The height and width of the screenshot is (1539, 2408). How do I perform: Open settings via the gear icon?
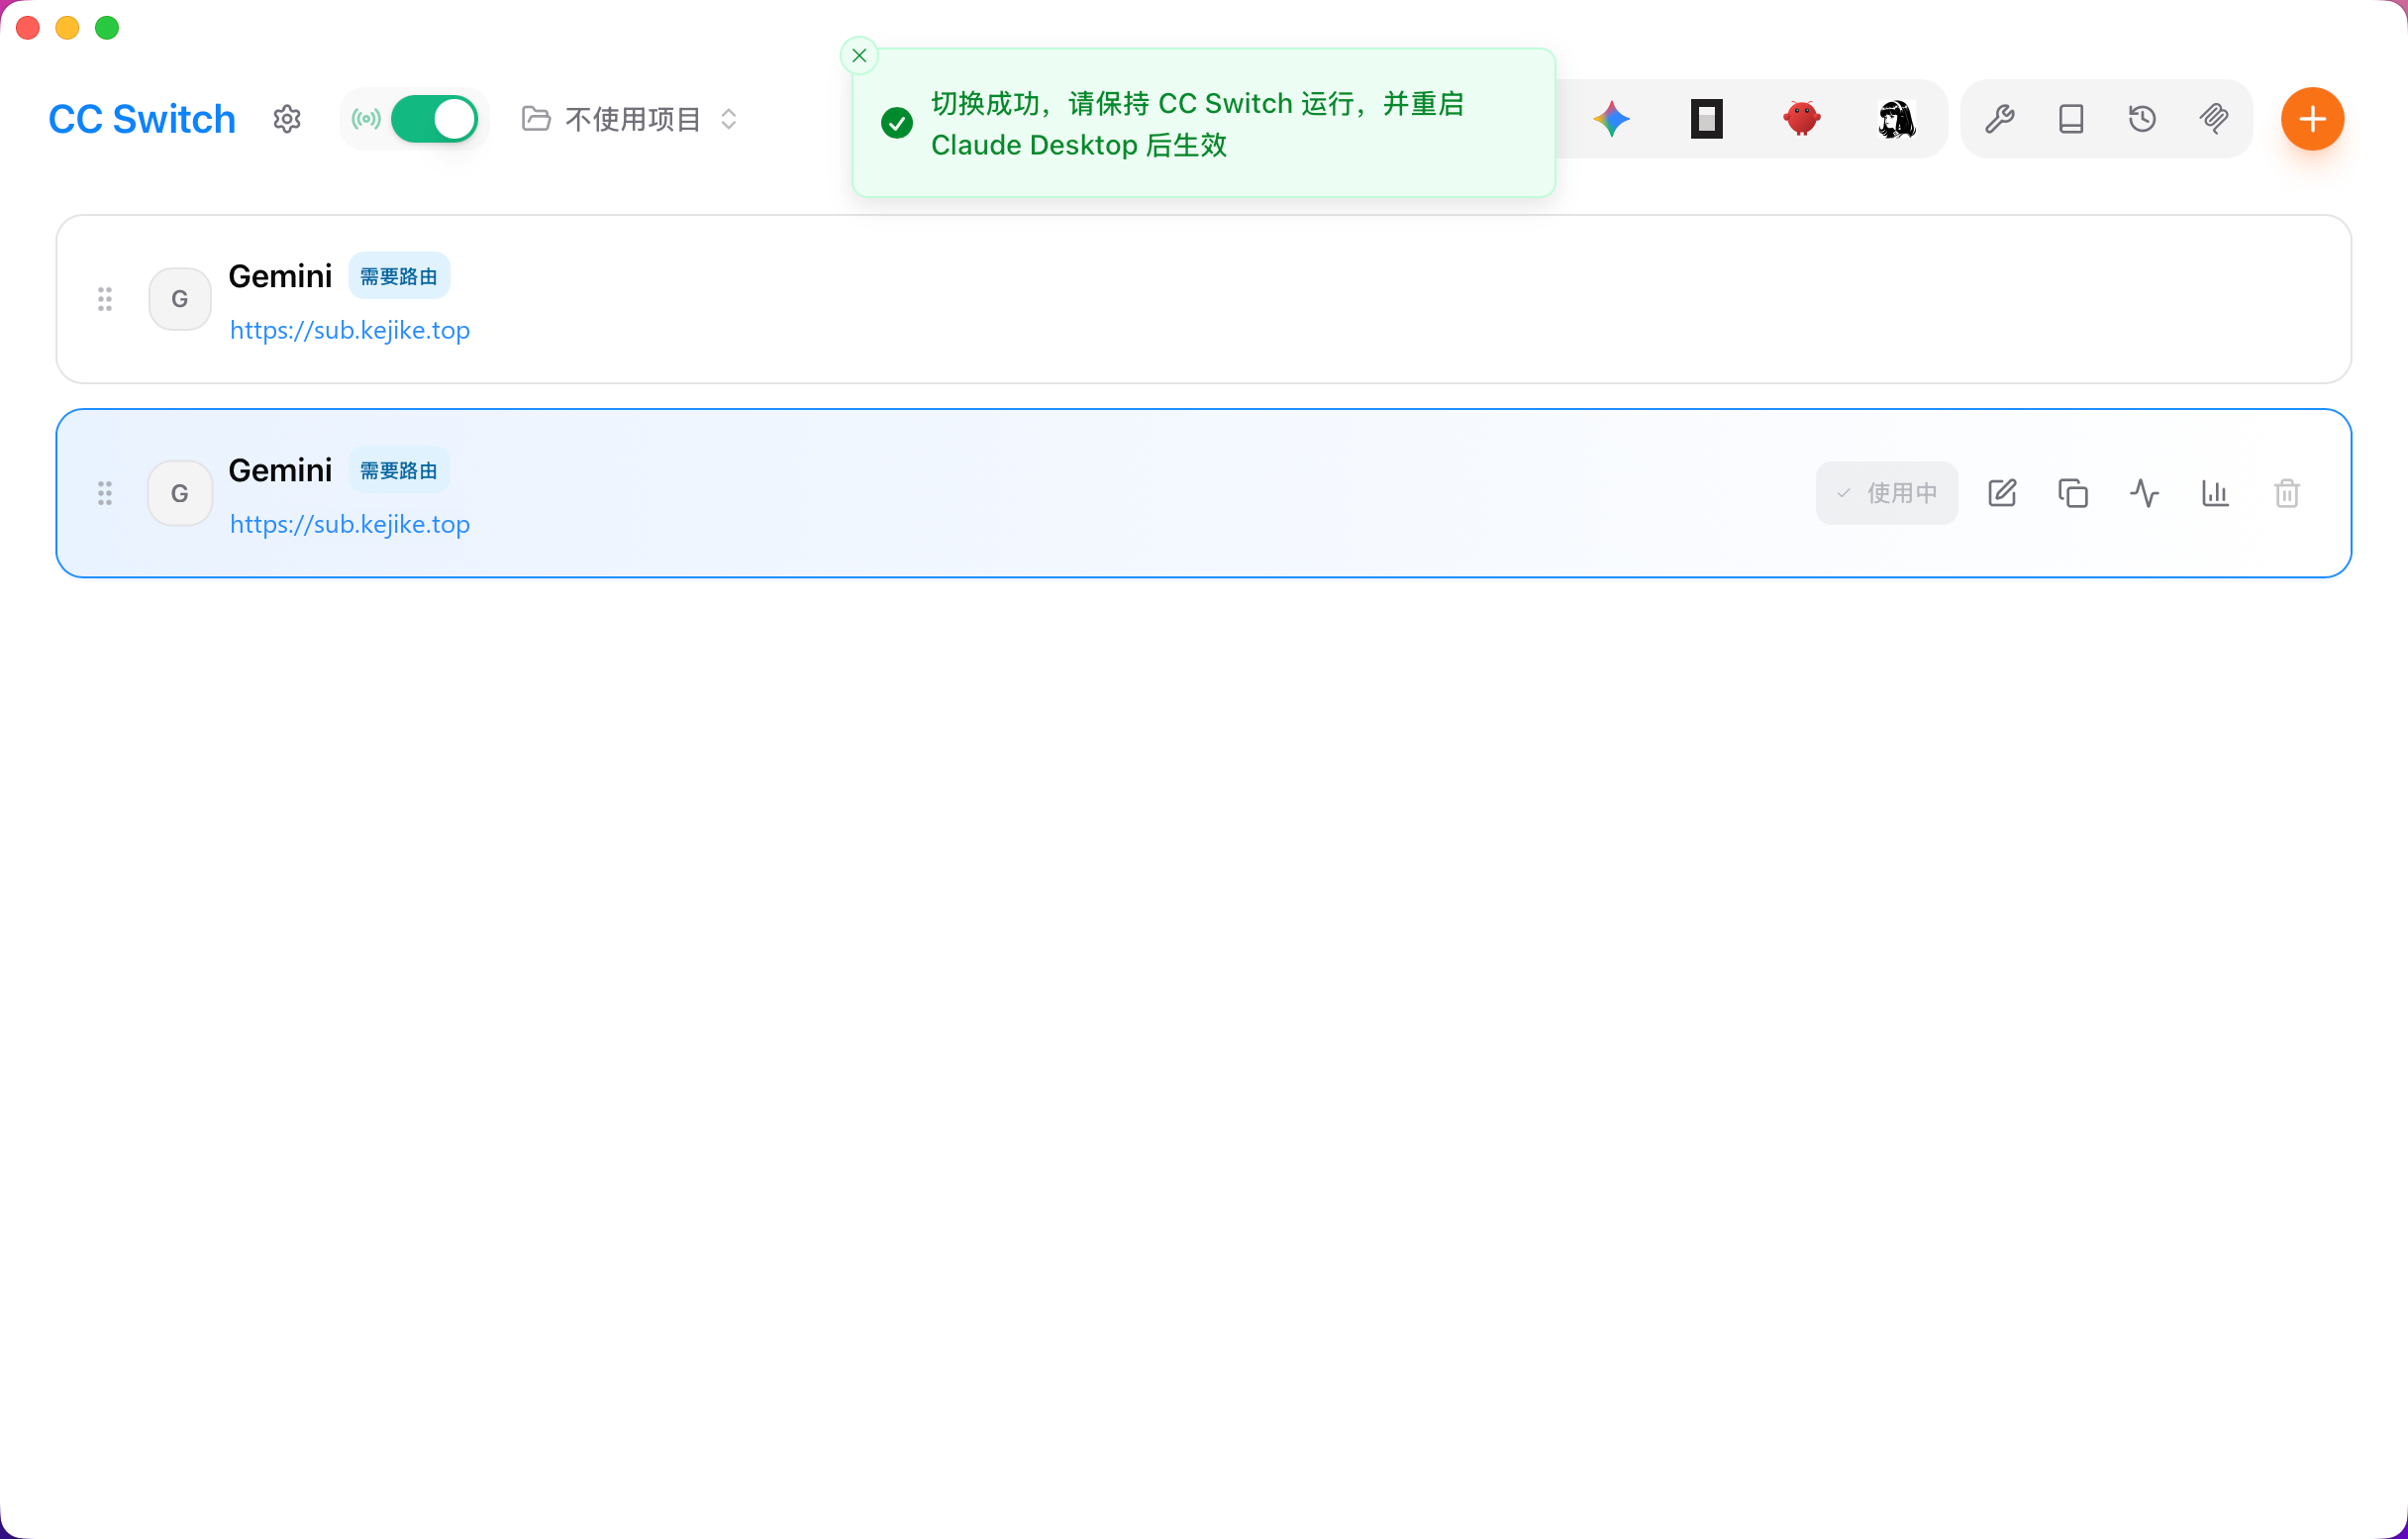click(287, 119)
